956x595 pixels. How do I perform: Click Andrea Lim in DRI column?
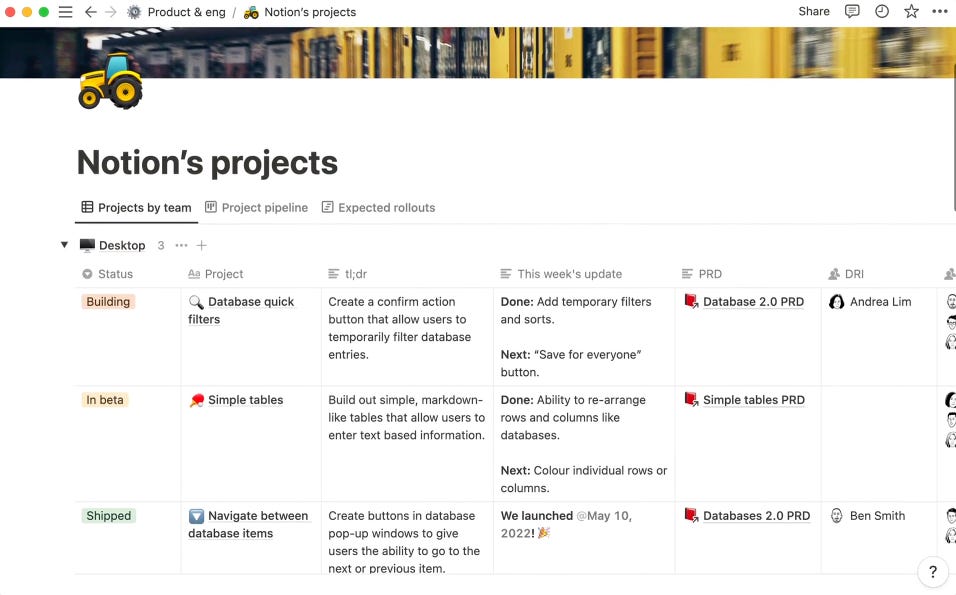(880, 301)
